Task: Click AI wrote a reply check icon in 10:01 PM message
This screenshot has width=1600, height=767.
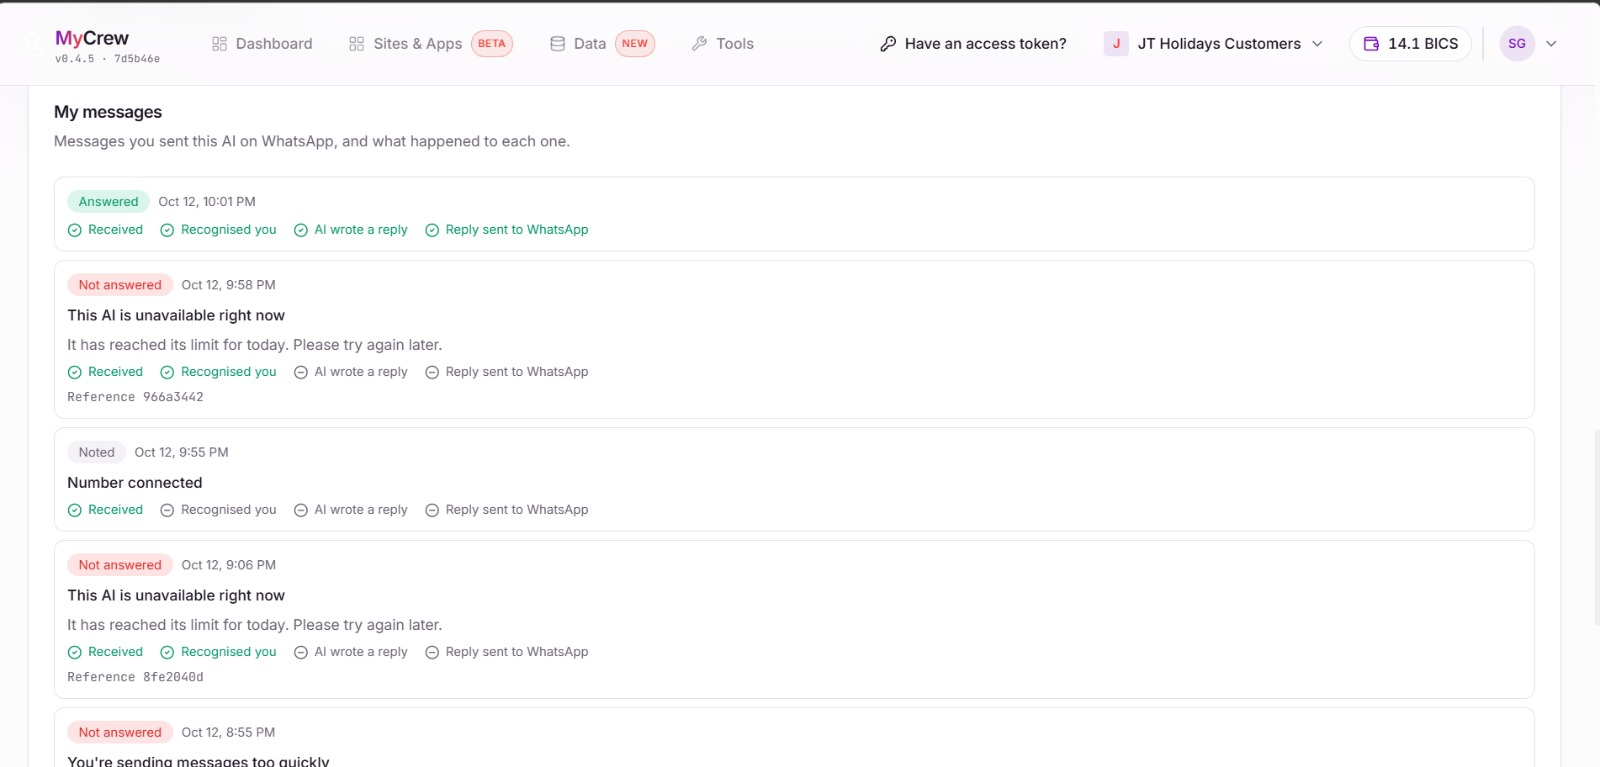Action: click(x=301, y=230)
